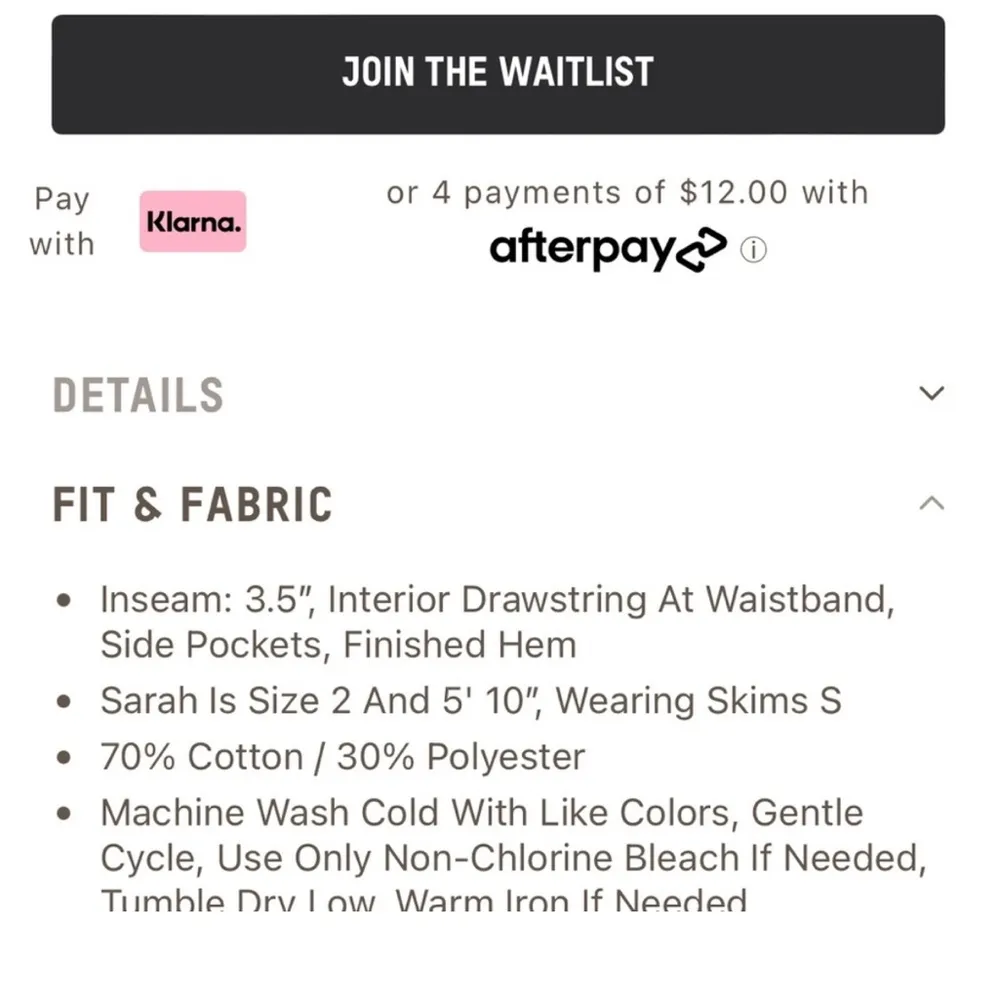Collapse Fit & Fabric using its up chevron
Screen dimensions: 1000x1000
[x=931, y=503]
